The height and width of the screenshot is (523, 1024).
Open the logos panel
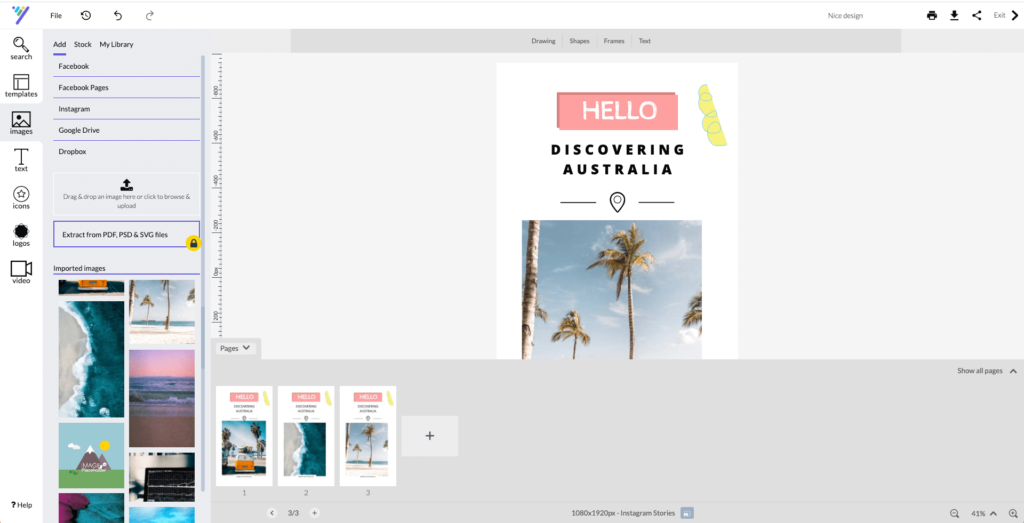(21, 235)
